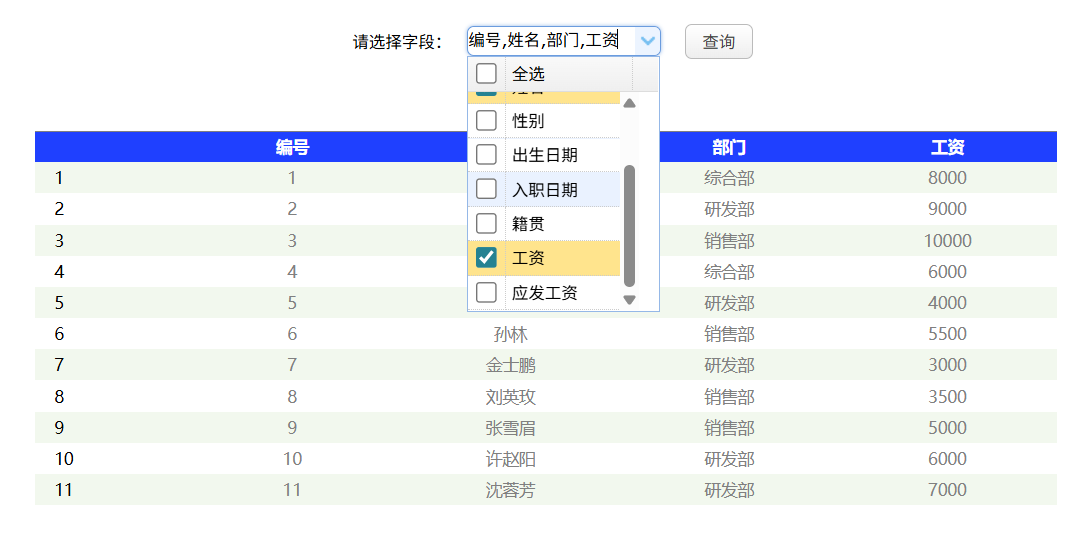Select the 应发工资 option label
The height and width of the screenshot is (560, 1090).
545,292
